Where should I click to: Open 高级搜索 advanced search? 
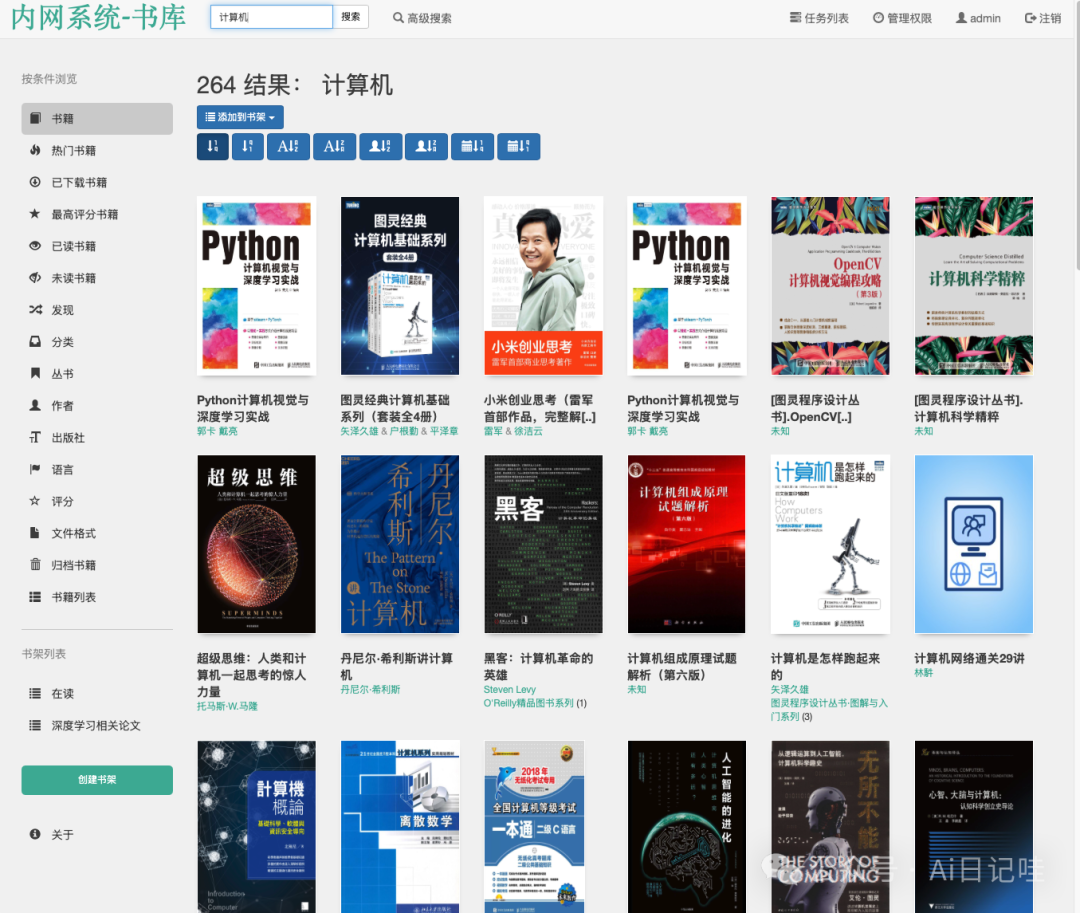(422, 18)
